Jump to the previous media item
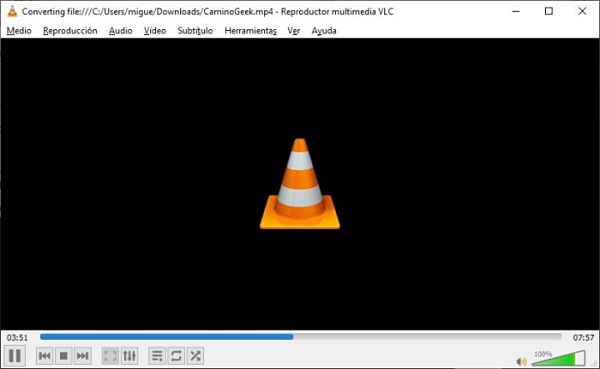600x369 pixels. click(44, 356)
